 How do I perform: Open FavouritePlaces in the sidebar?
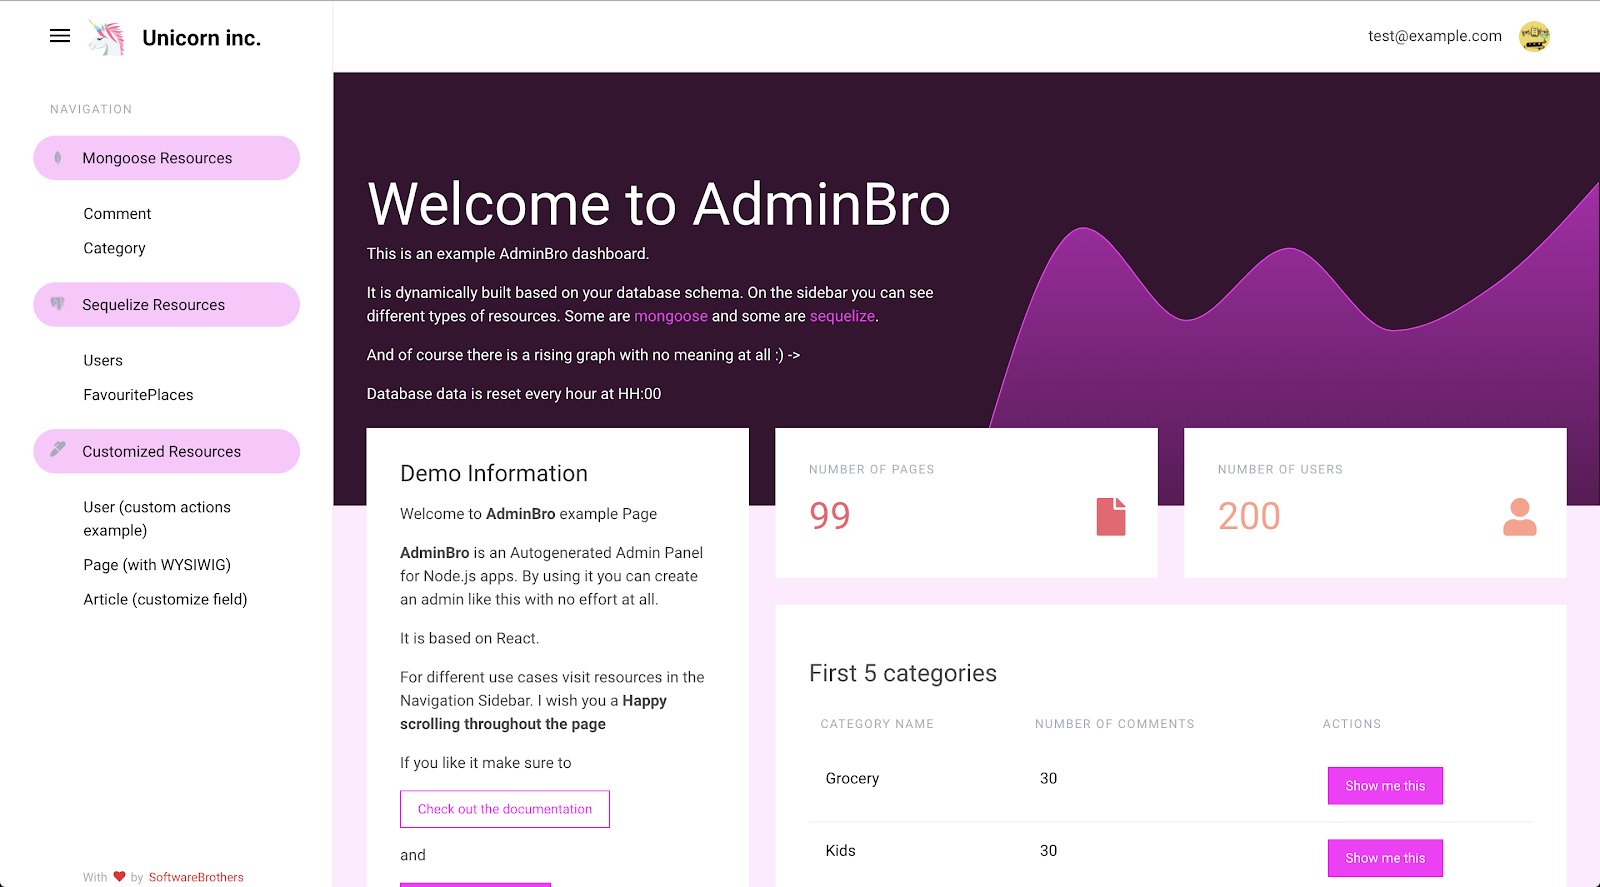(138, 395)
